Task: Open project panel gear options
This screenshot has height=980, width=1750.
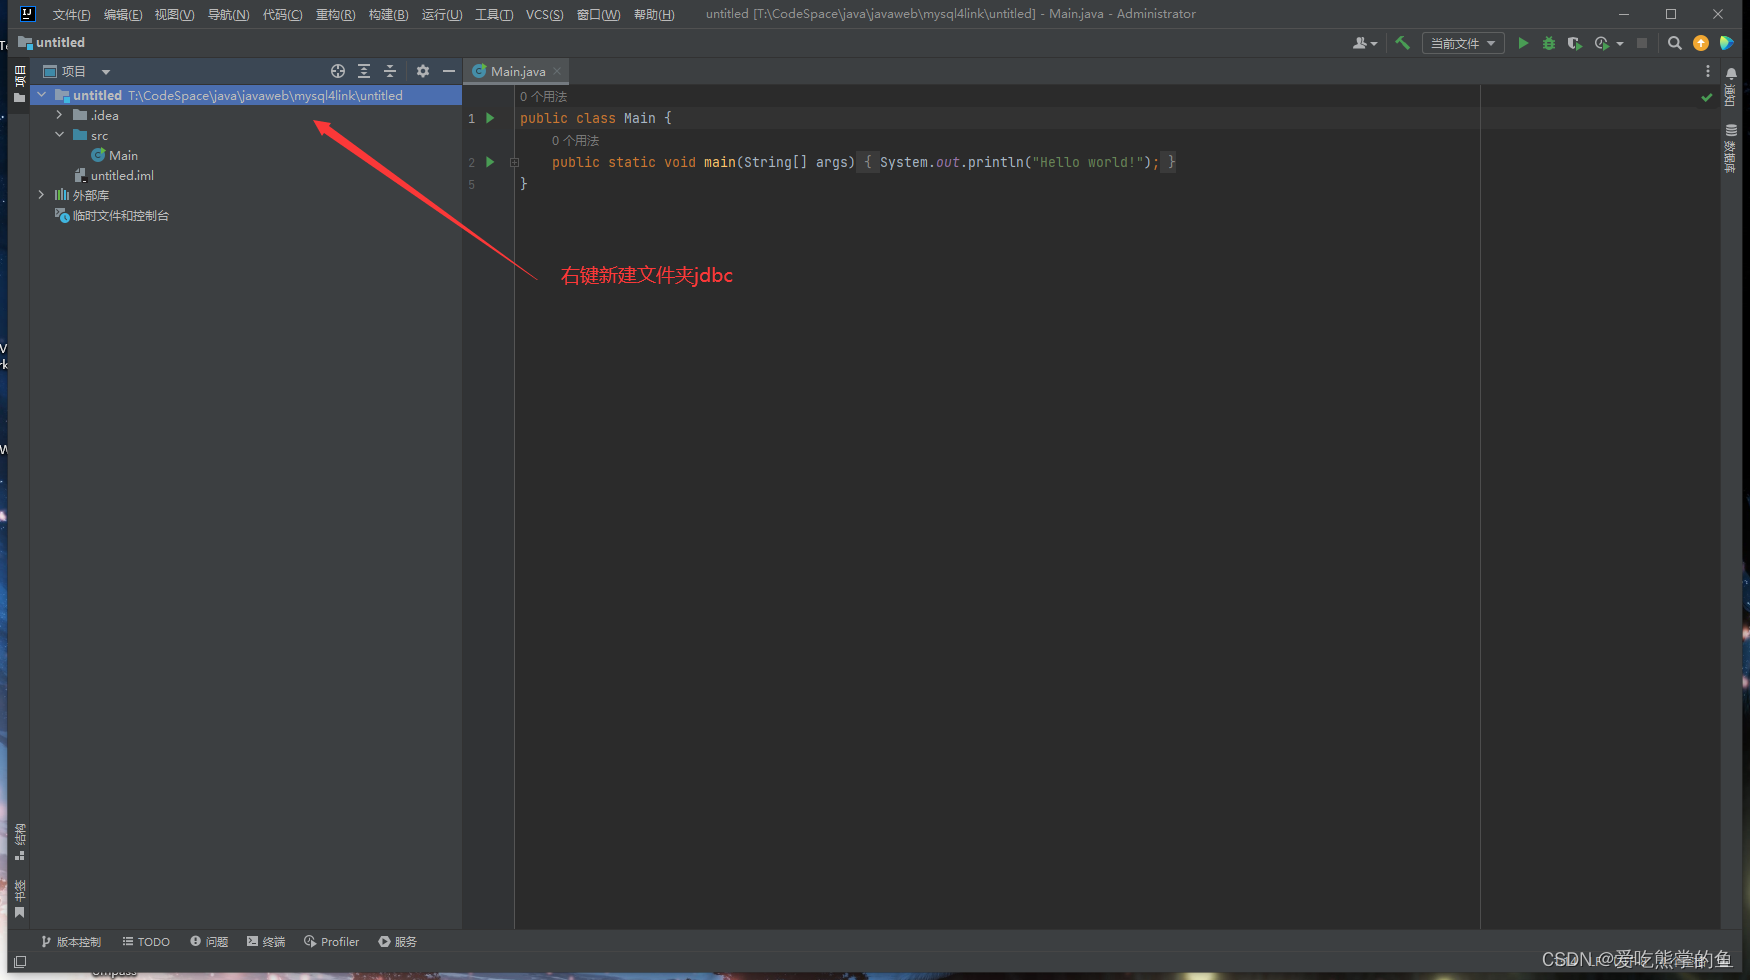Action: (423, 71)
